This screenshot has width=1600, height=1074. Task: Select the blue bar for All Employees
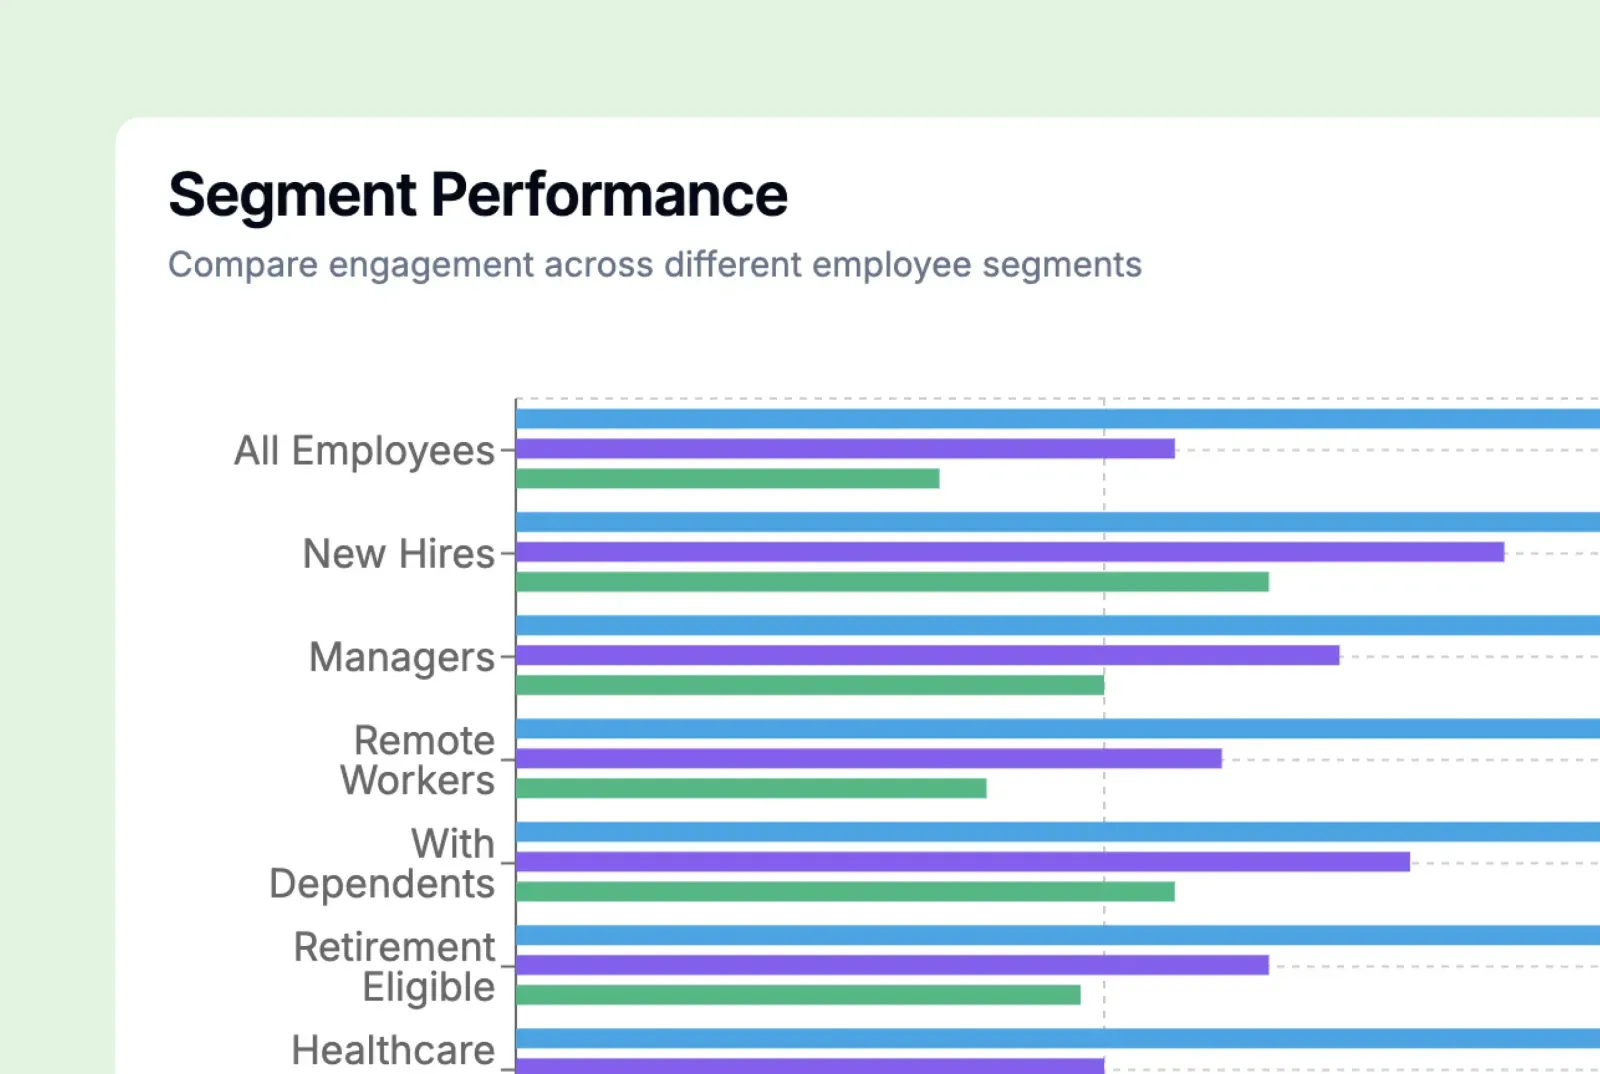pyautogui.click(x=1057, y=419)
